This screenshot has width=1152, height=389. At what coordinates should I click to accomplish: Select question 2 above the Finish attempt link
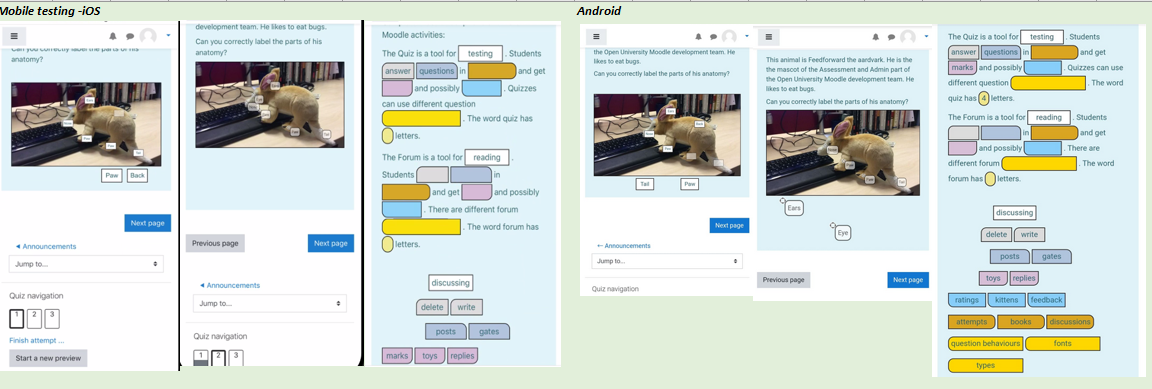pyautogui.click(x=35, y=318)
